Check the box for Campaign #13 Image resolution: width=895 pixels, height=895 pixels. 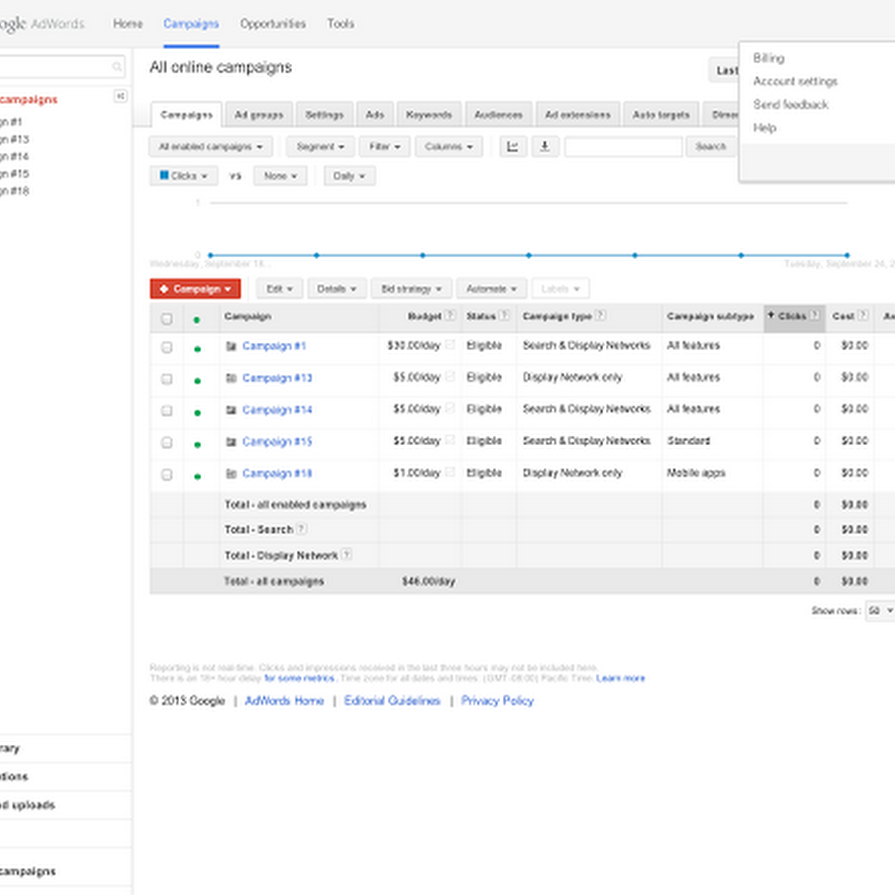pyautogui.click(x=167, y=379)
